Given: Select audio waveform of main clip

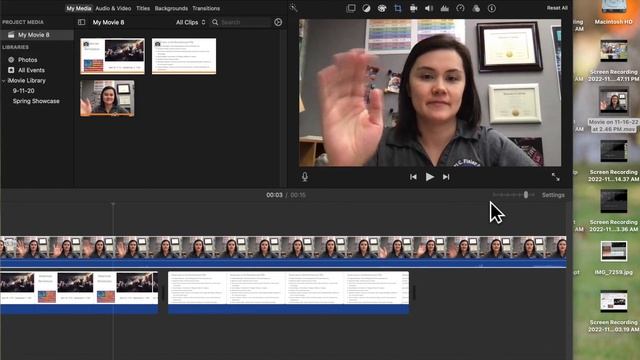Looking at the screenshot, I should coord(283,263).
